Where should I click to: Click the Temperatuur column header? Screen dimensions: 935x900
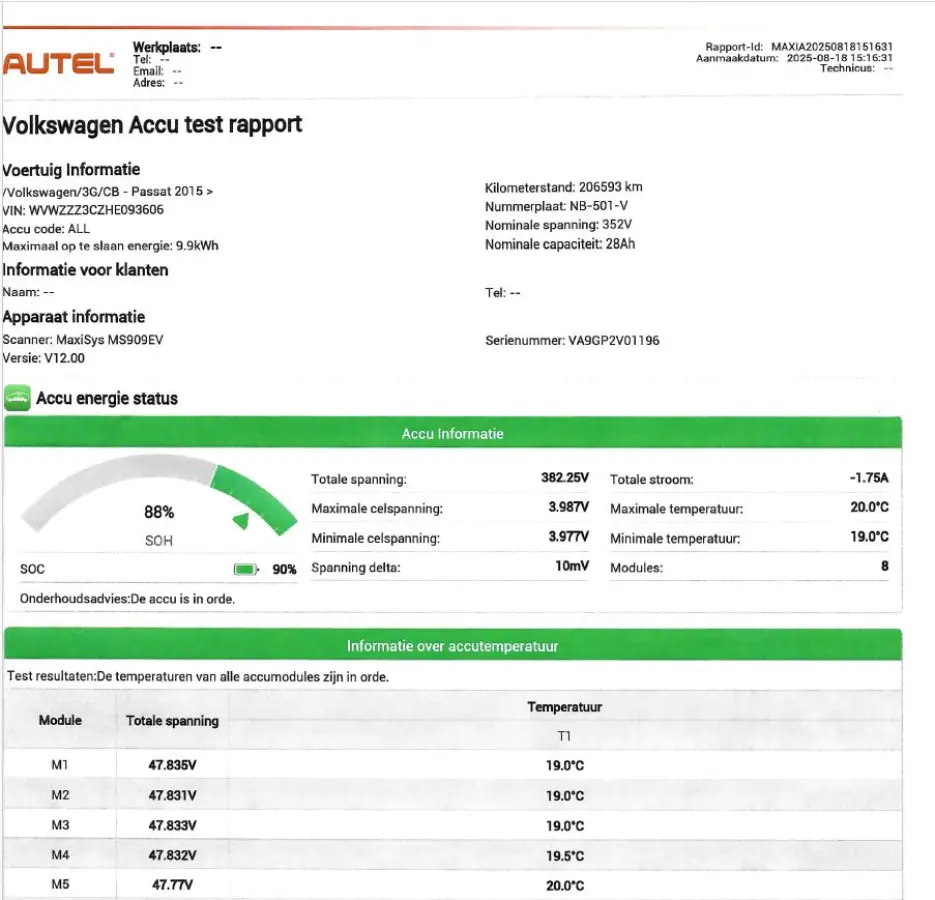[x=565, y=707]
